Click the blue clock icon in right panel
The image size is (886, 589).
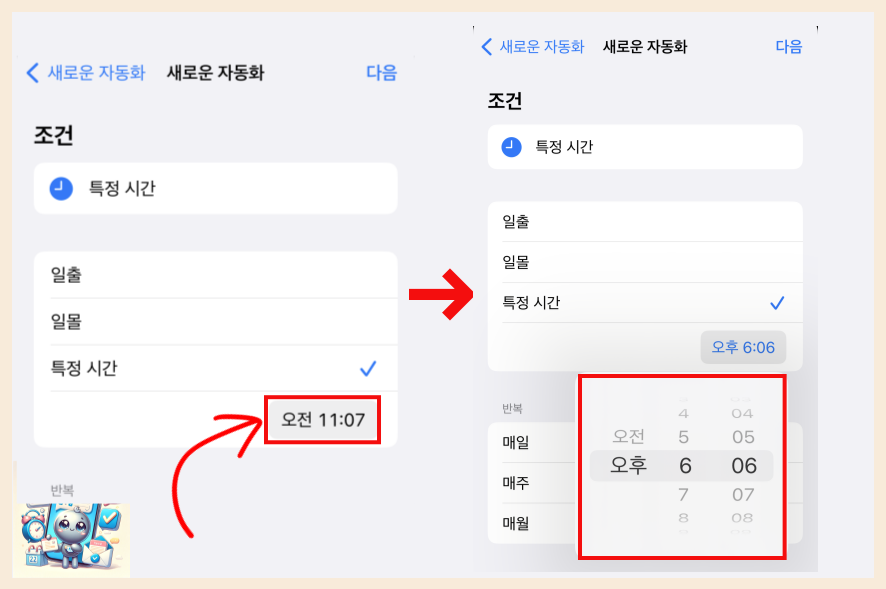tap(511, 147)
